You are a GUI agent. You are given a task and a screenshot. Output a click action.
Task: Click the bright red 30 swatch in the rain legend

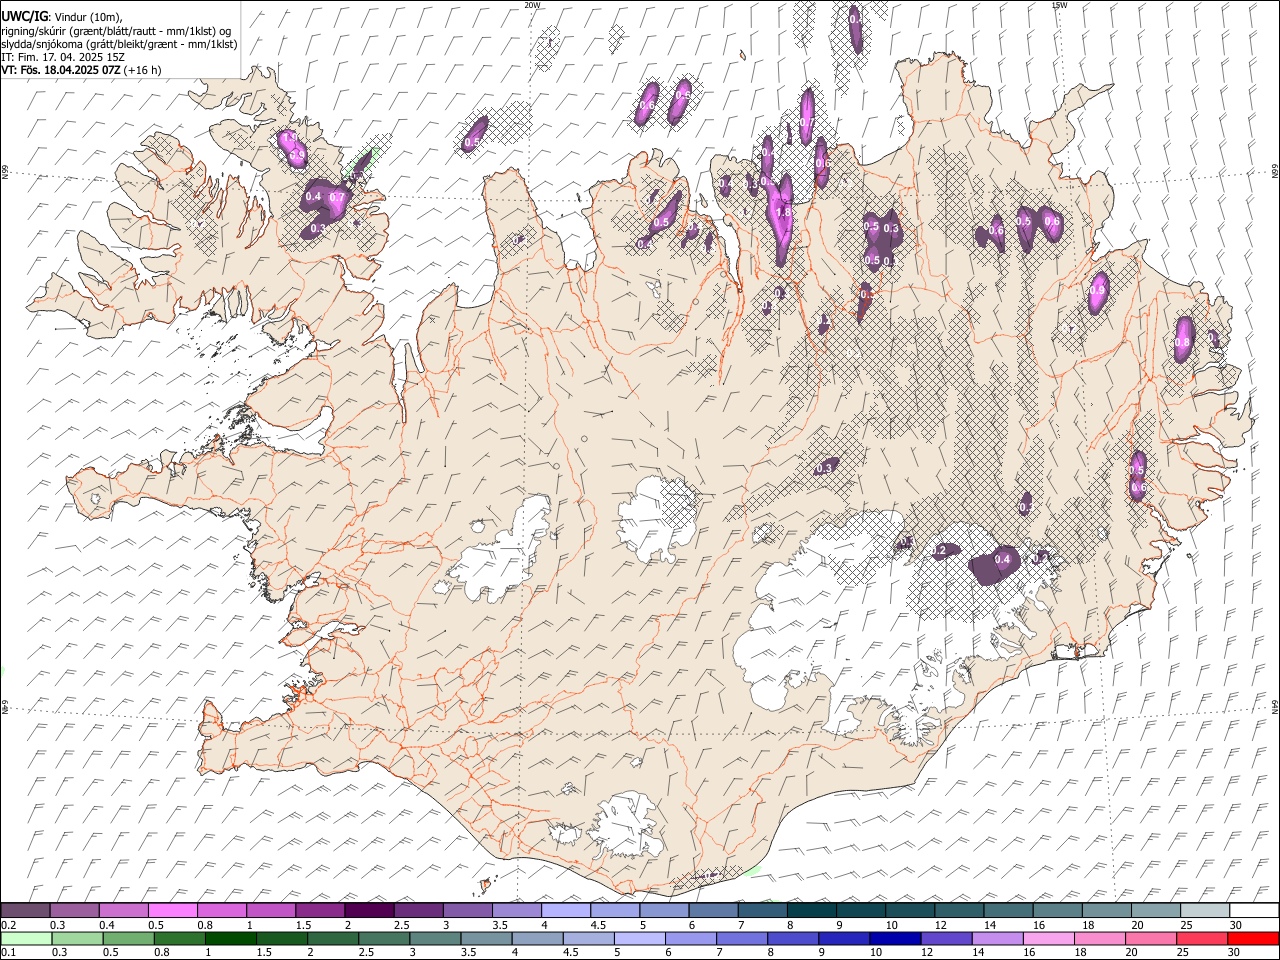point(1253,939)
